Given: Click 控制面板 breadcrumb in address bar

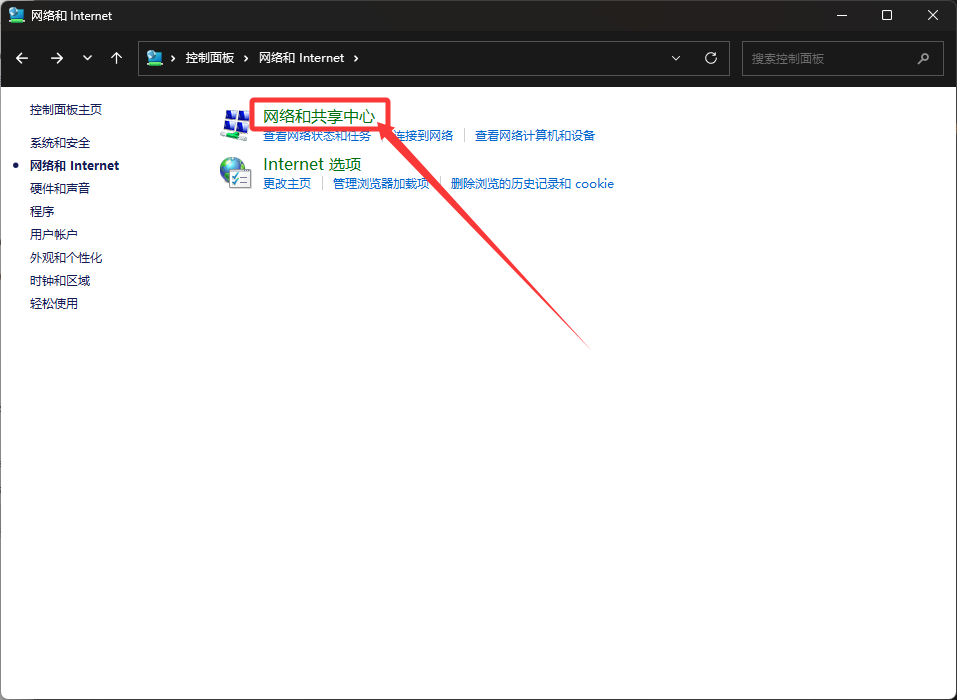Looking at the screenshot, I should [209, 58].
